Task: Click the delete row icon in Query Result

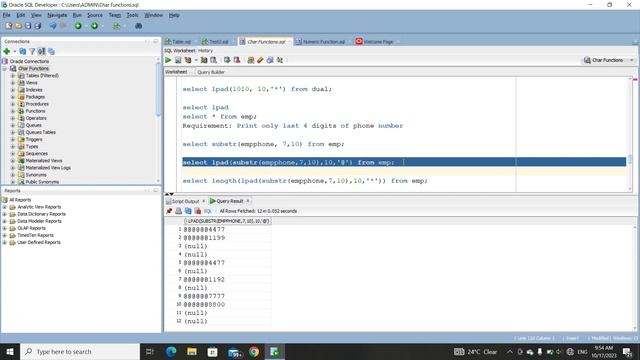Action: 198,211
